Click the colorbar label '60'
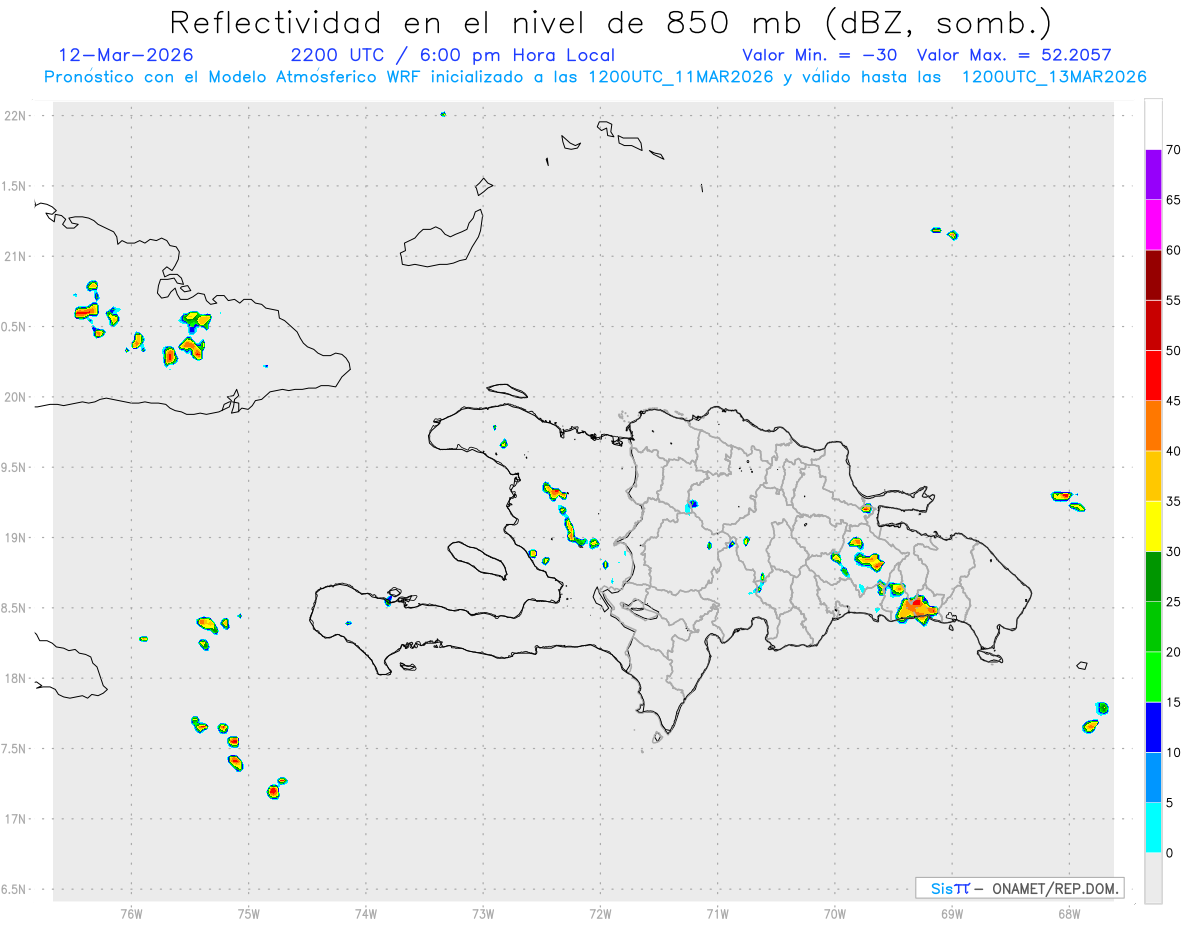The width and height of the screenshot is (1200, 927). 1173,250
